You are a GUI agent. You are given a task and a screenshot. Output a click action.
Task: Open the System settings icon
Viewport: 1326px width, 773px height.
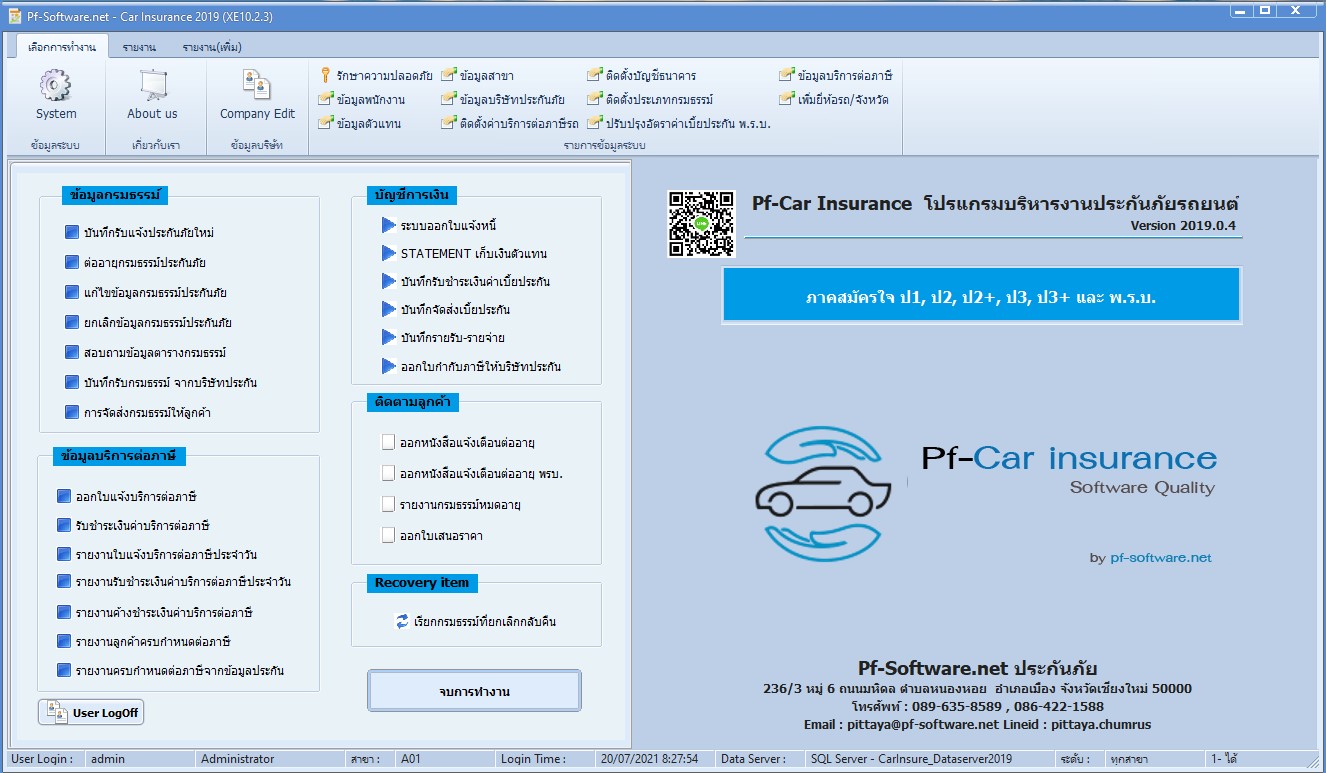[56, 97]
